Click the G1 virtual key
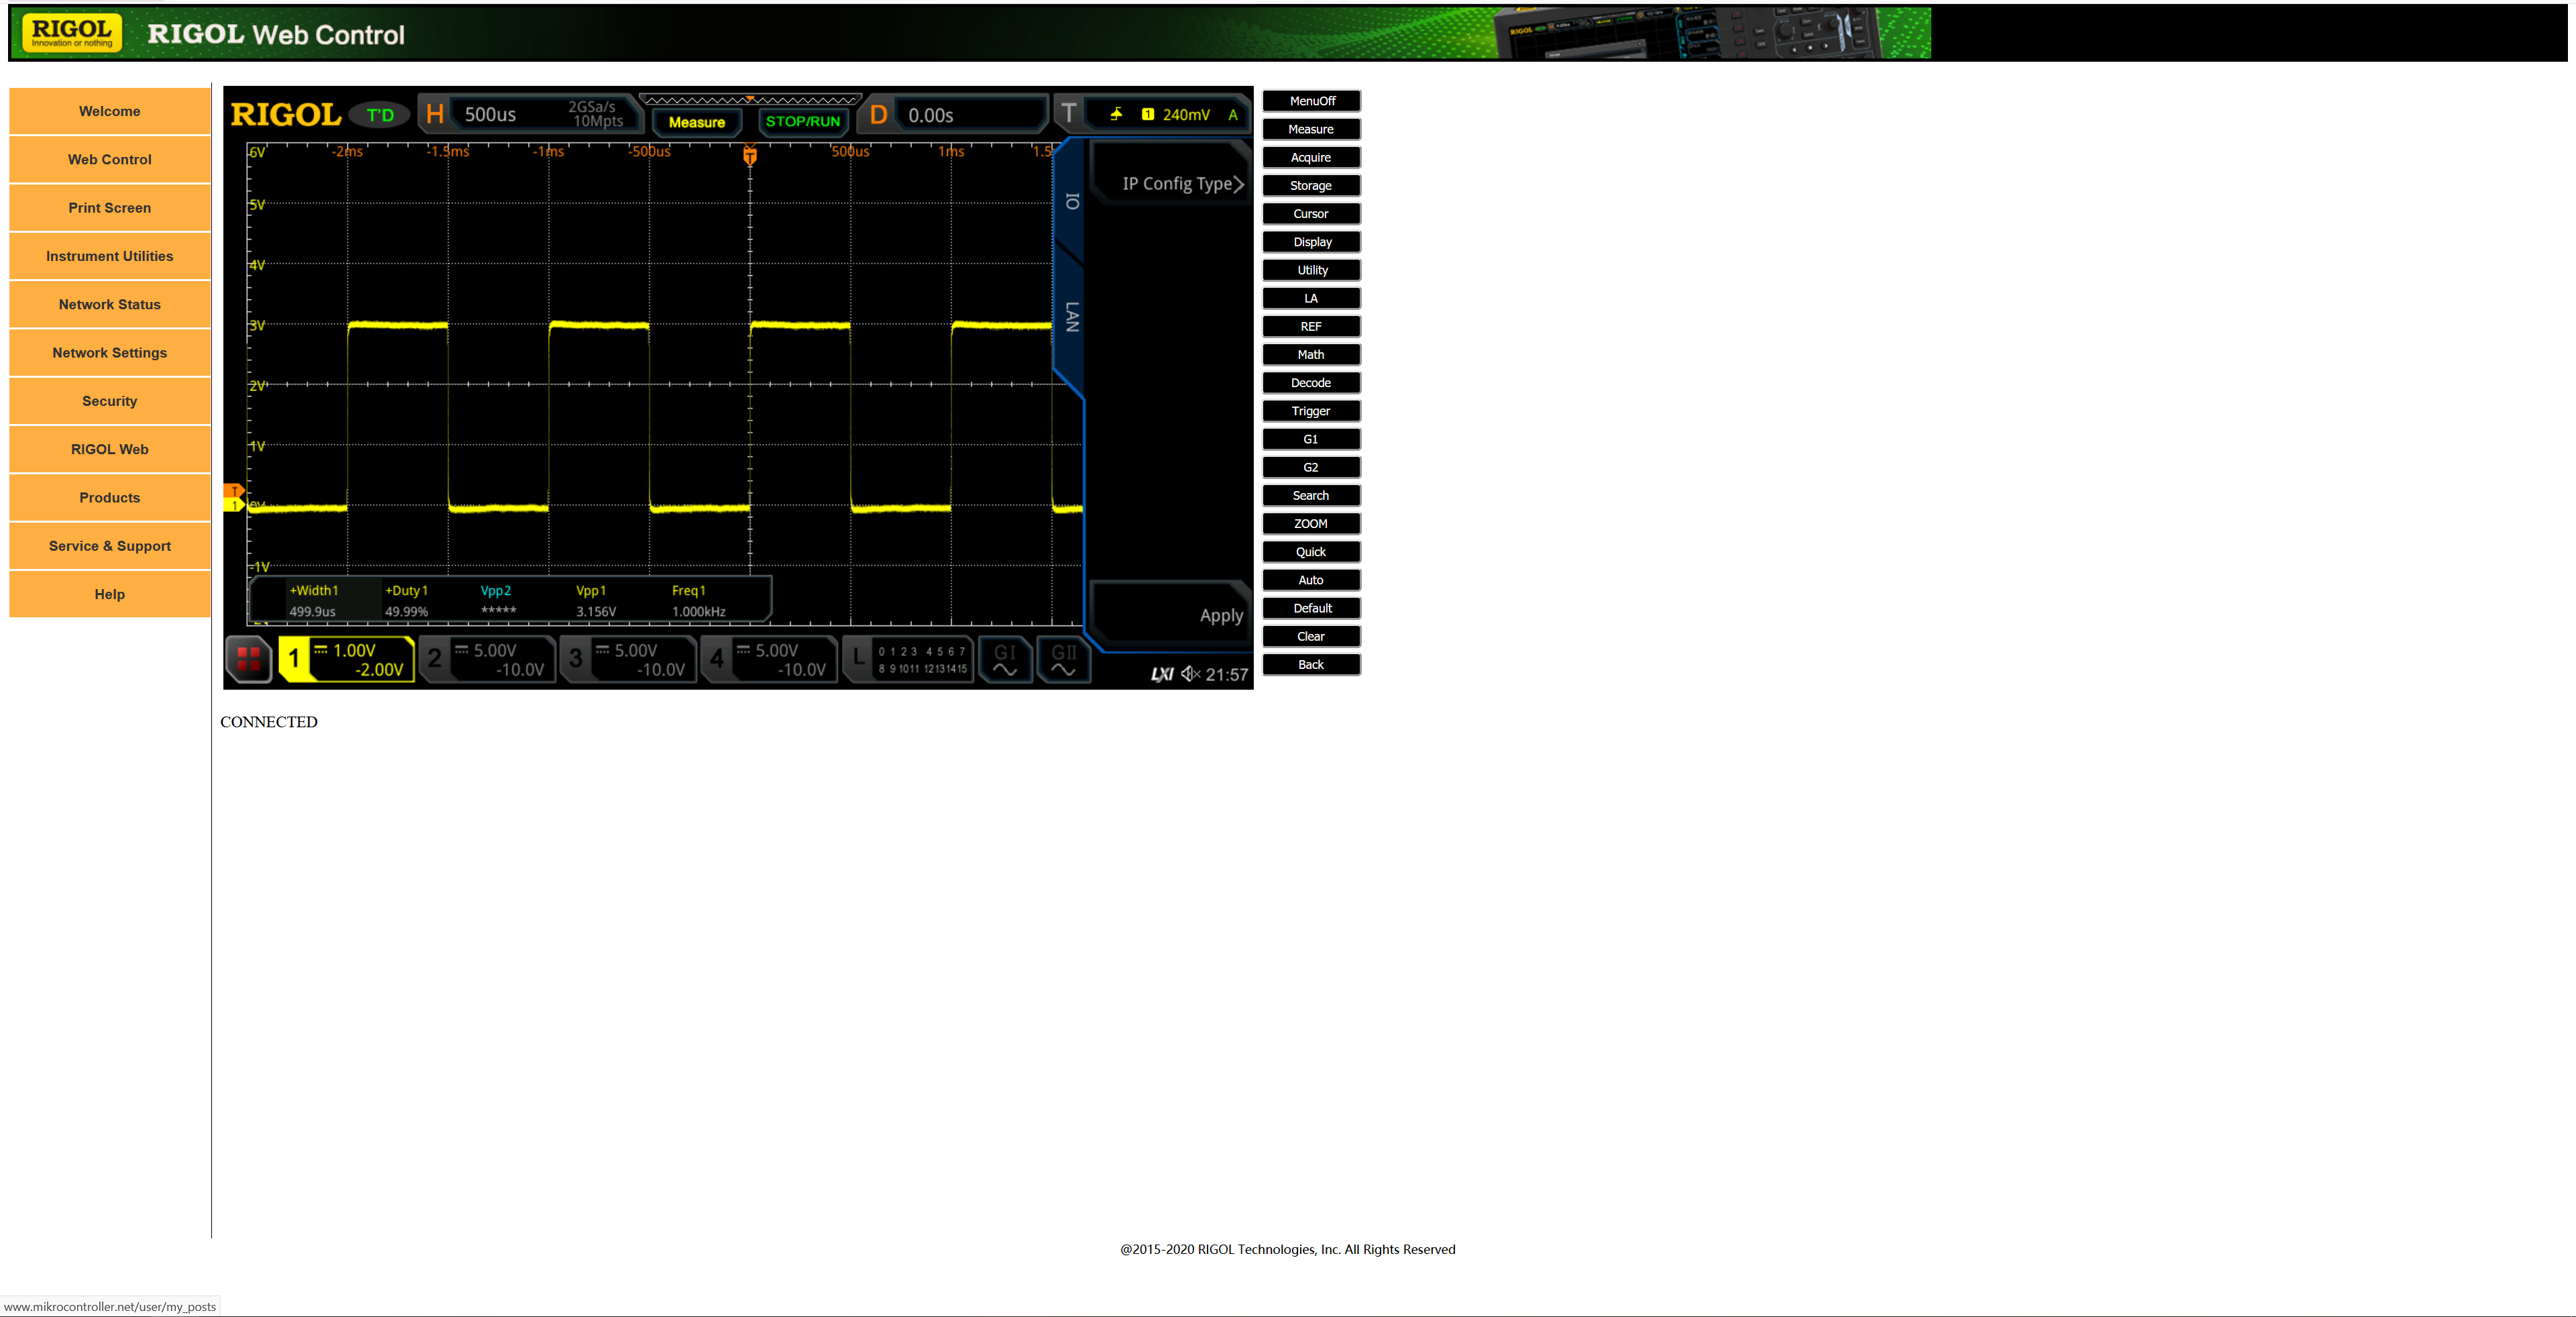This screenshot has width=2576, height=1317. tap(1311, 439)
